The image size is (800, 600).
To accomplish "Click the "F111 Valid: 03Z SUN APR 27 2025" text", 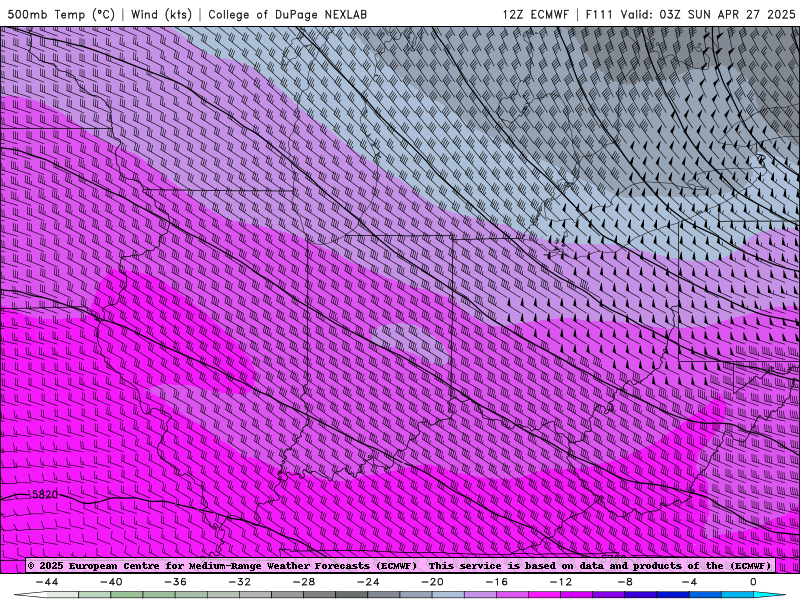I will pos(690,14).
